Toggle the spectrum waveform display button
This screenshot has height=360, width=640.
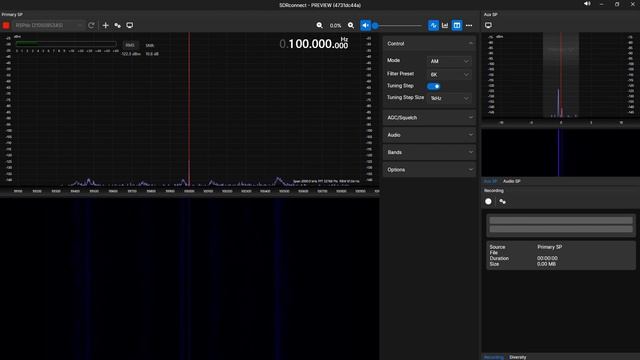point(433,25)
